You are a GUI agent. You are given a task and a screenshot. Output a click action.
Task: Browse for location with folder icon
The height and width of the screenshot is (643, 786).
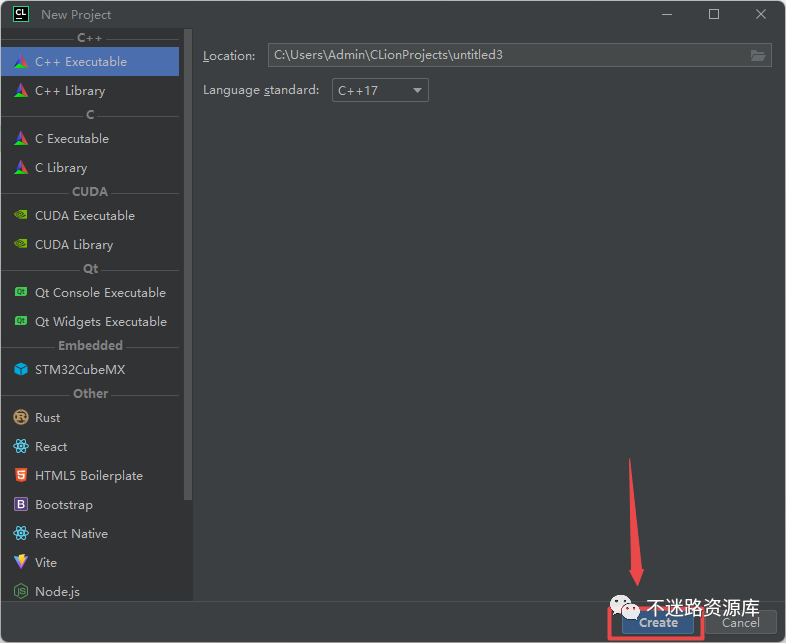point(758,55)
